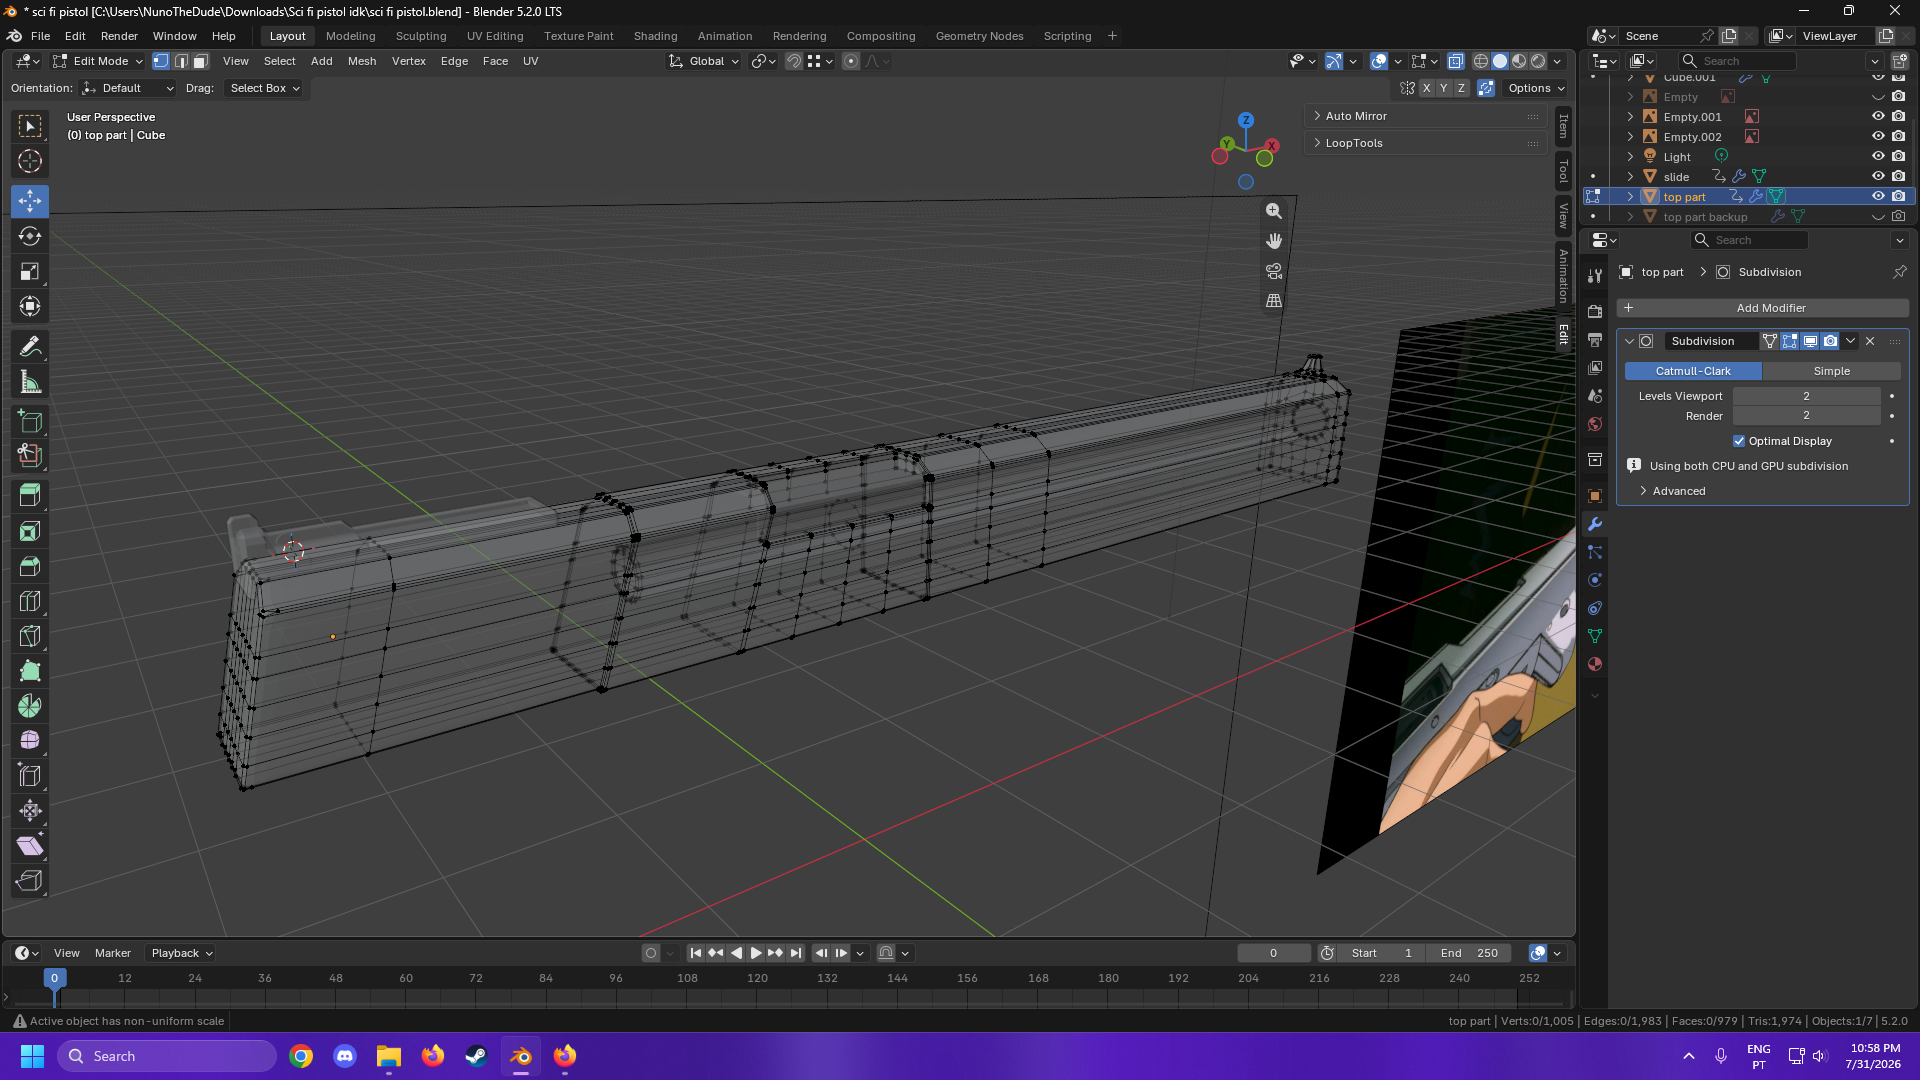Open Blender from the Windows taskbar
1920x1080 pixels.
click(521, 1056)
